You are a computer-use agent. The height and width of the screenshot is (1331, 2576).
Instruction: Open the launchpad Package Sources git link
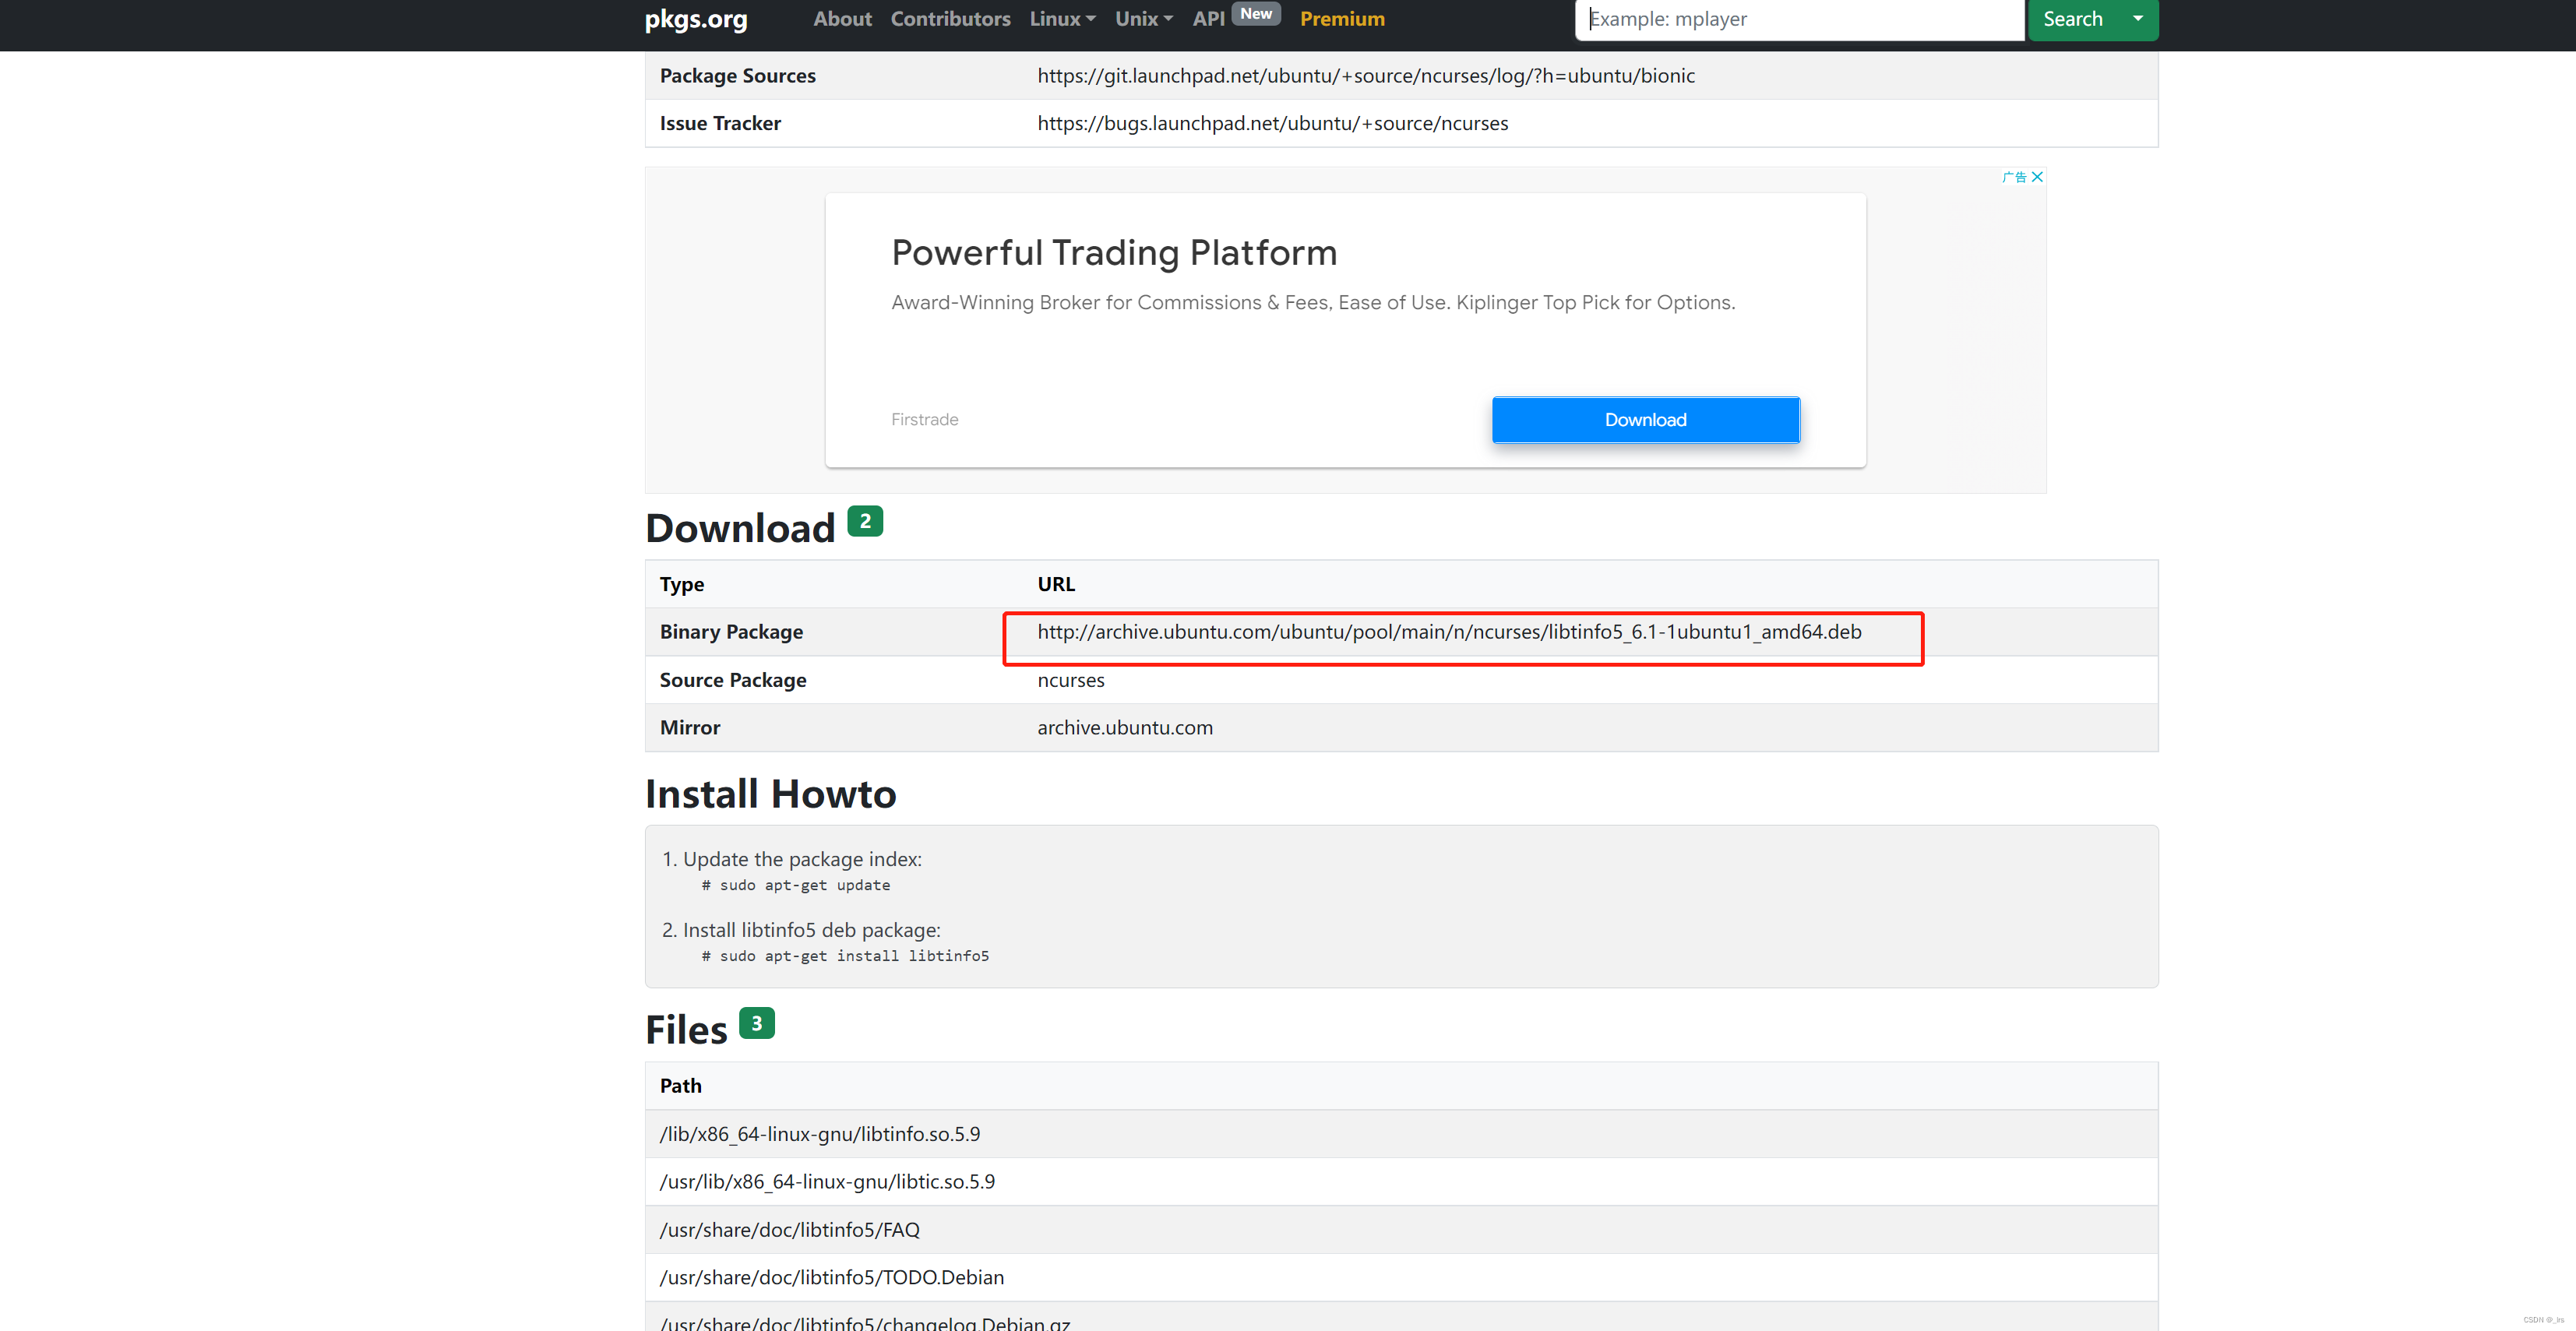(1365, 76)
